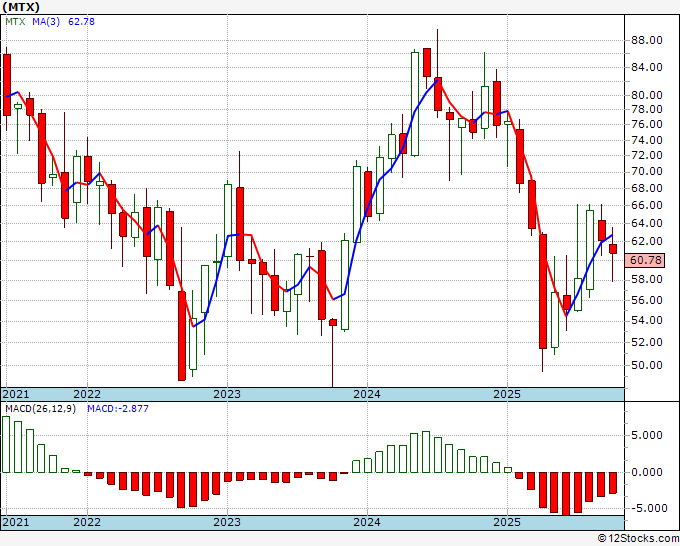Click the 72.00 price axis label
680x546 pixels.
[x=646, y=155]
